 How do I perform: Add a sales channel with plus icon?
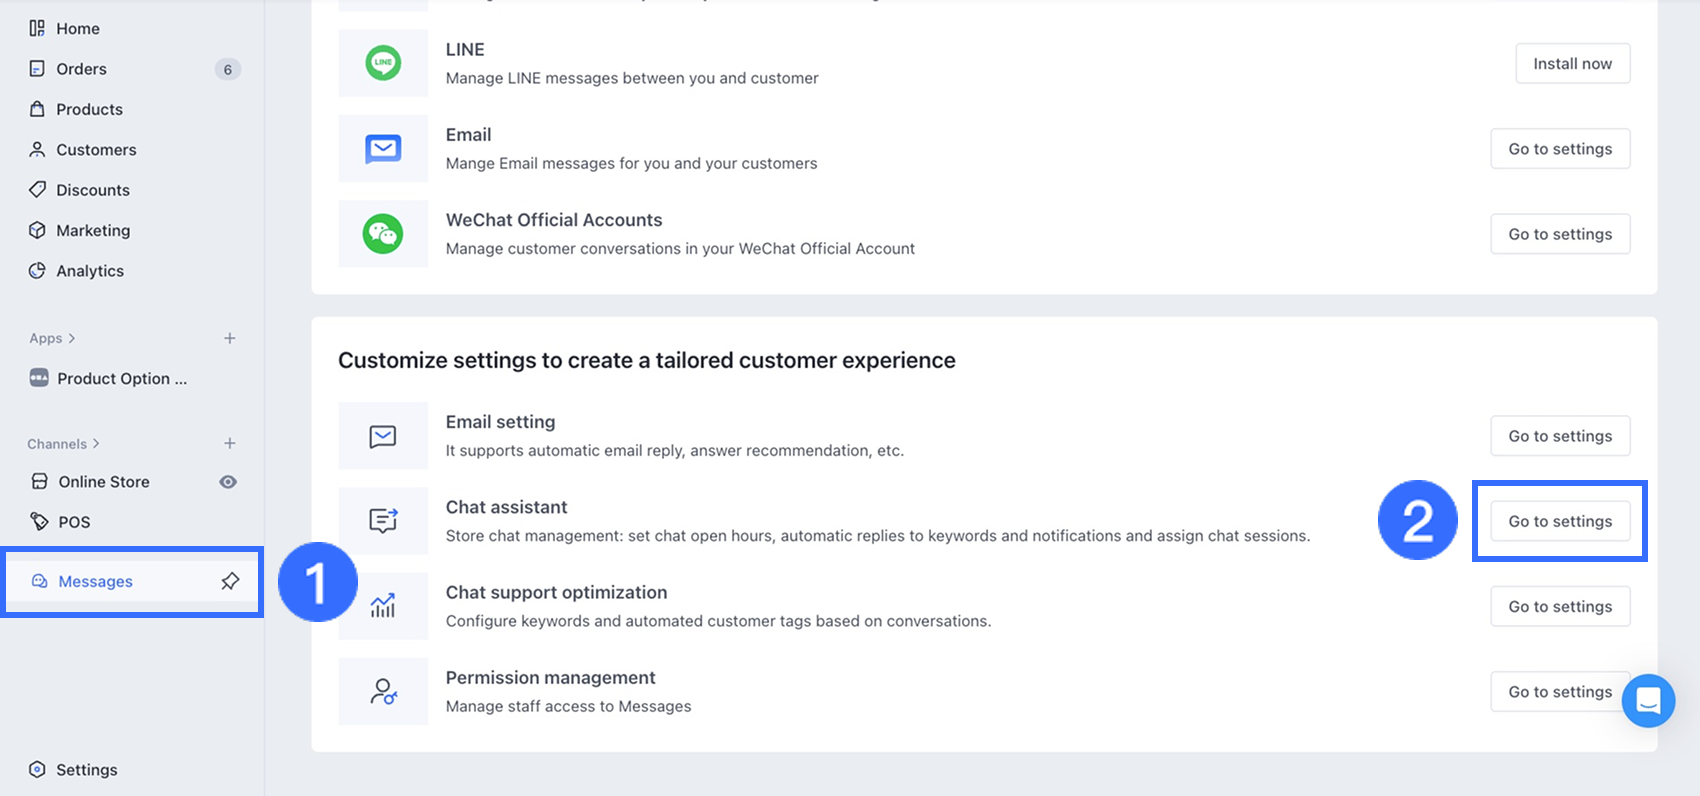(x=230, y=443)
